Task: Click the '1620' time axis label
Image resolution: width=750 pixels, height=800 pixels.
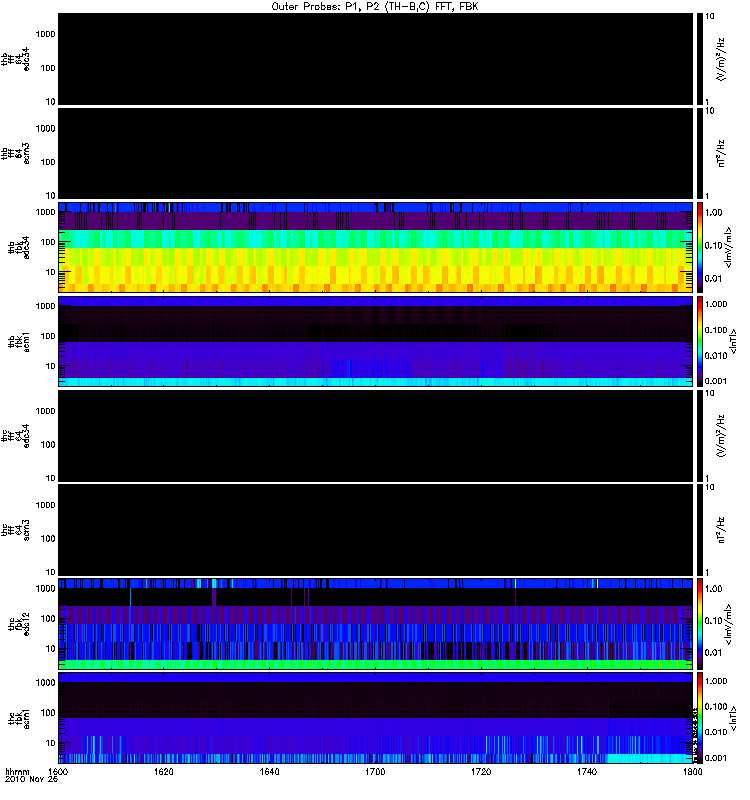Action: (x=164, y=771)
